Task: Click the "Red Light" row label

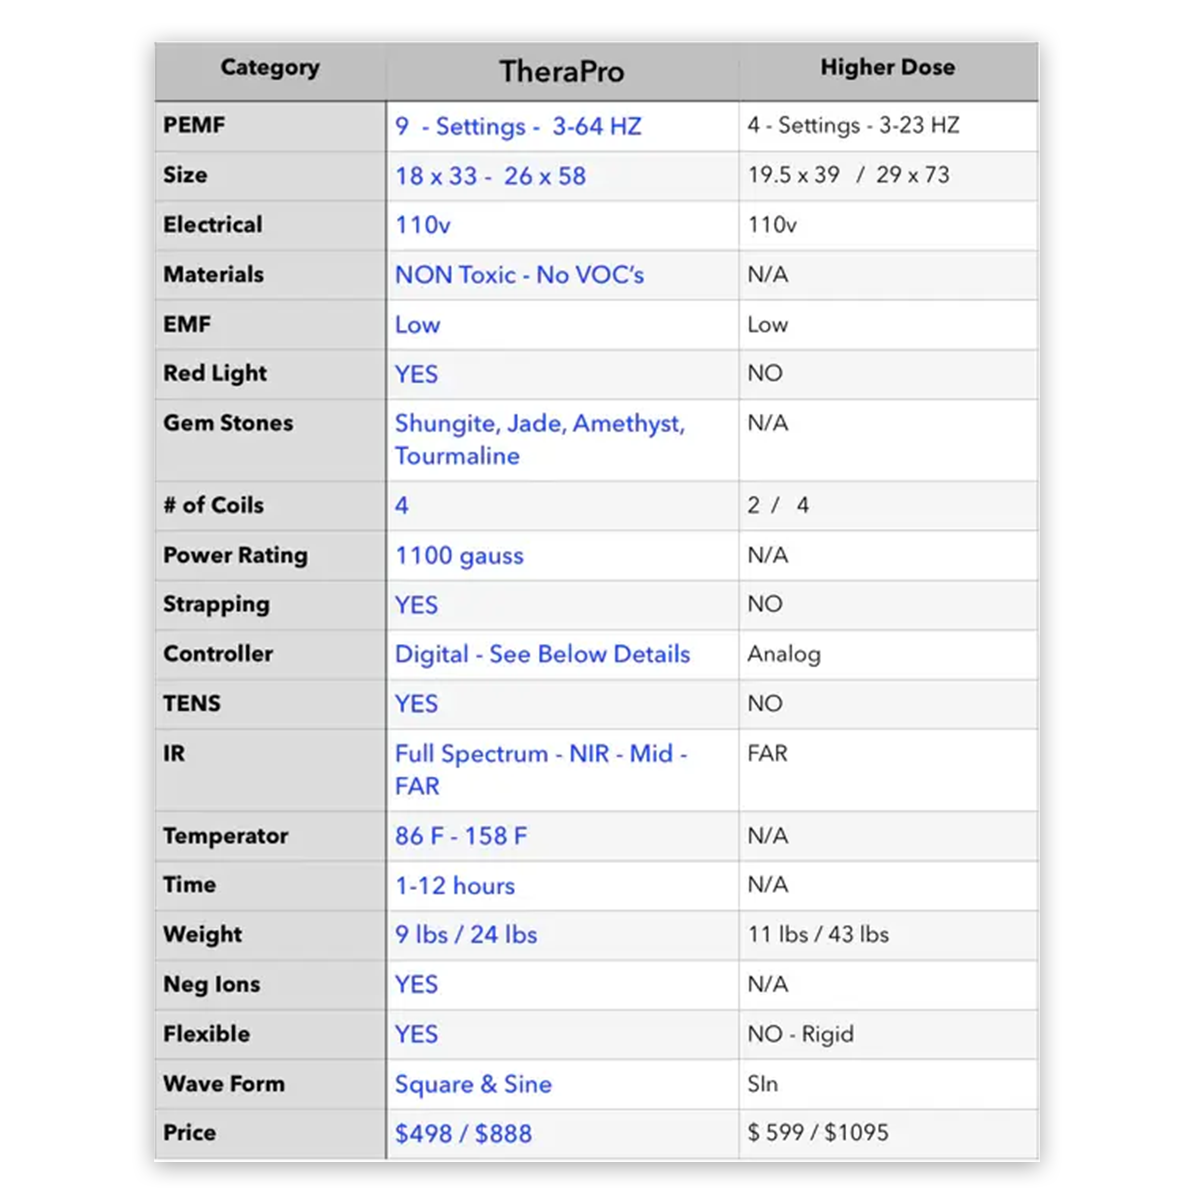Action: tap(215, 374)
